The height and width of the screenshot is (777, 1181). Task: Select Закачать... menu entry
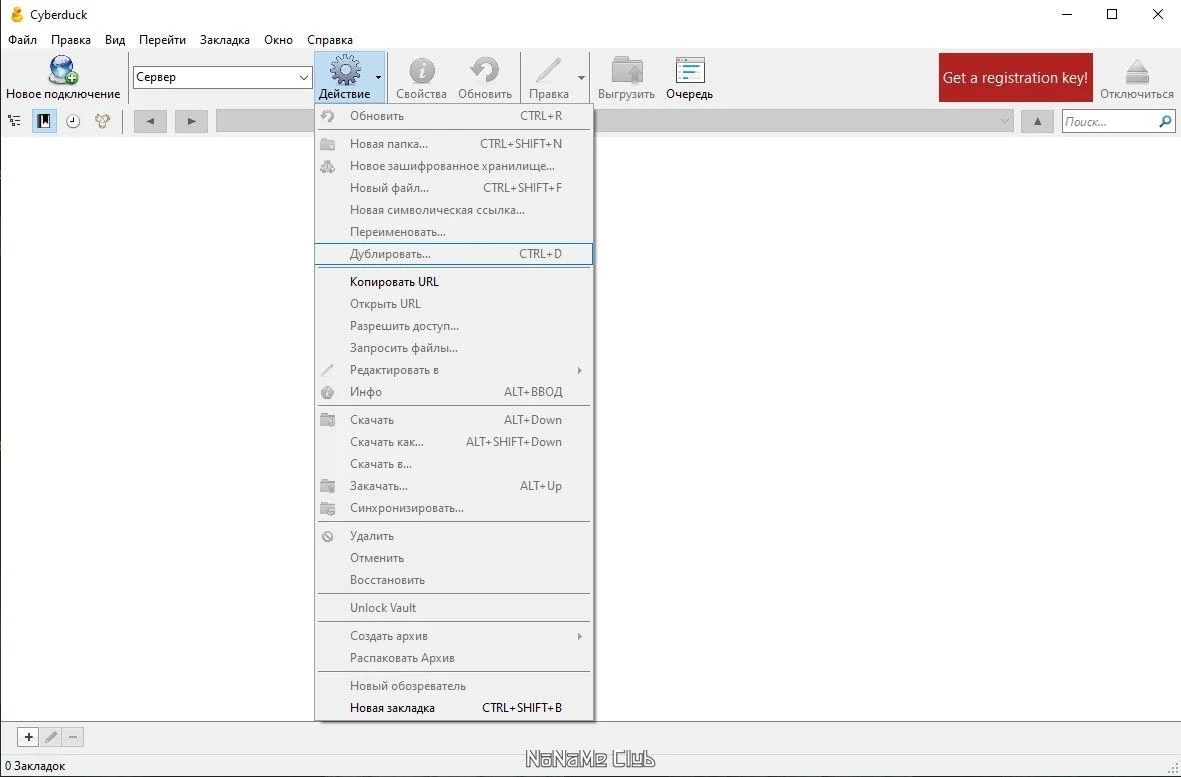453,486
